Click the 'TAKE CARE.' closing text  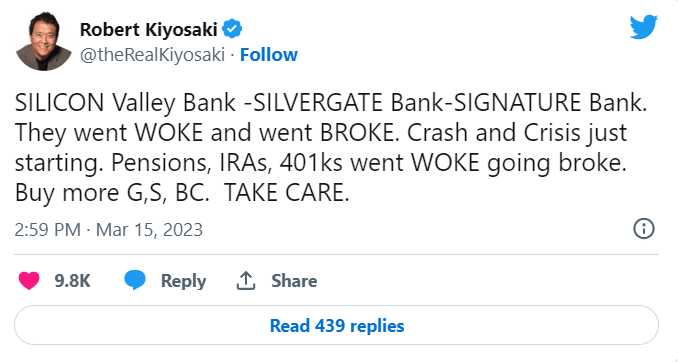(x=287, y=193)
